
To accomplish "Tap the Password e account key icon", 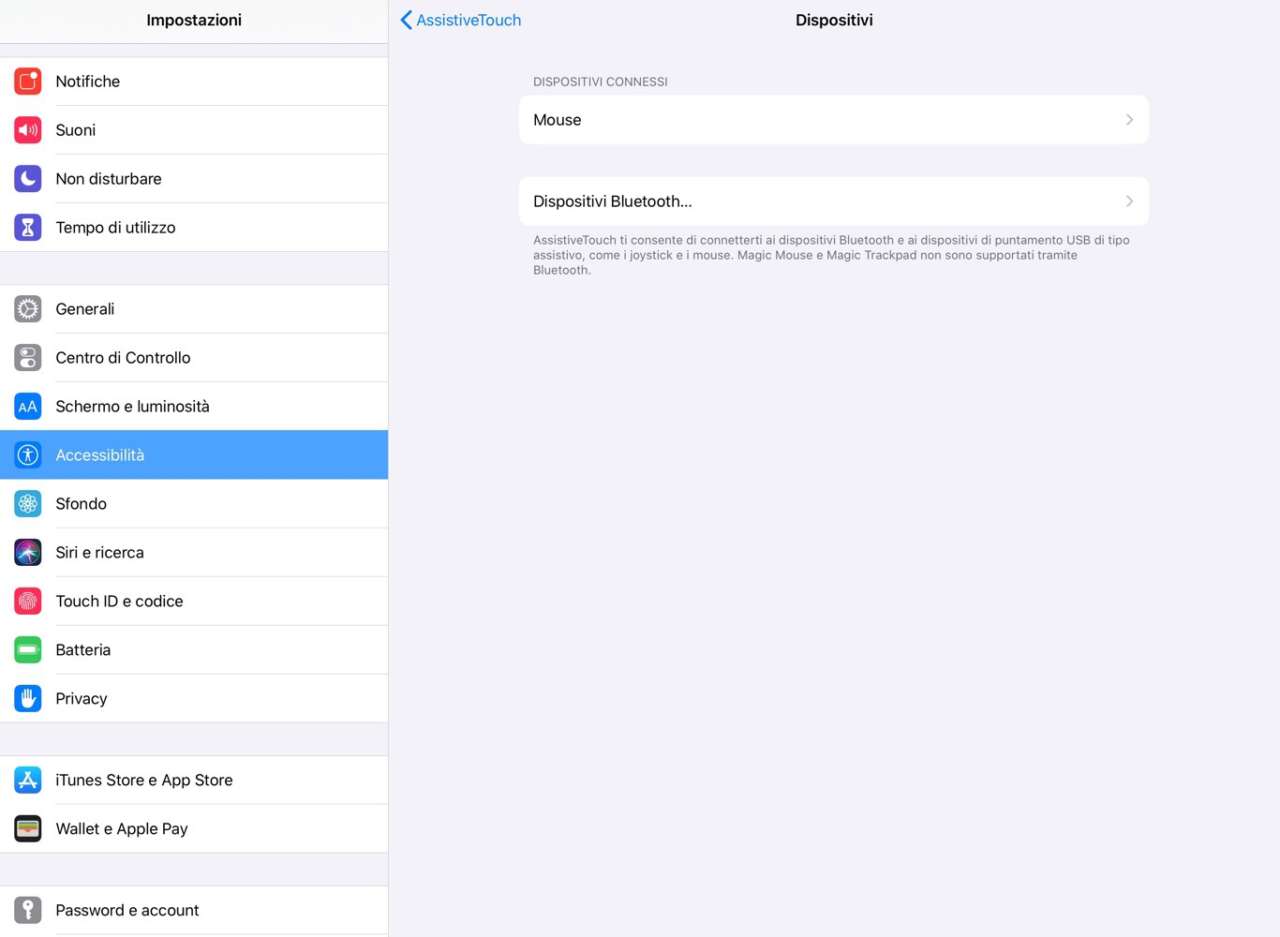I will pos(28,910).
